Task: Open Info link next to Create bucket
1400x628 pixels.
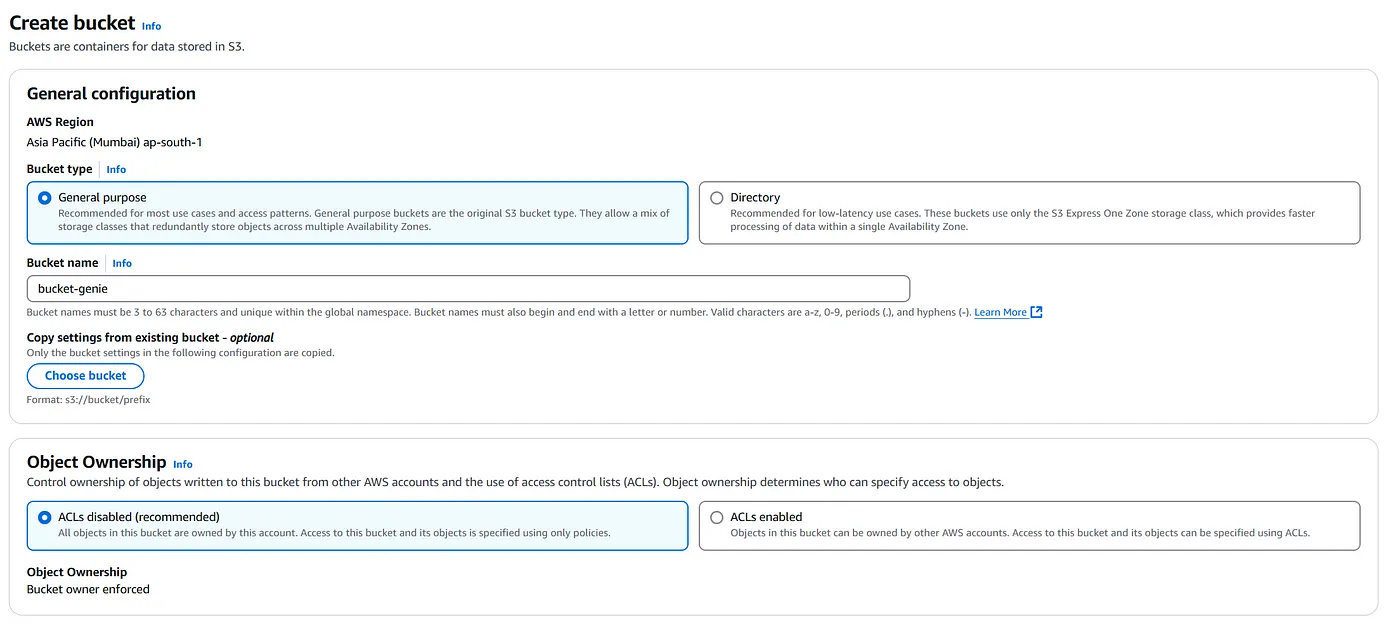Action: 151,26
